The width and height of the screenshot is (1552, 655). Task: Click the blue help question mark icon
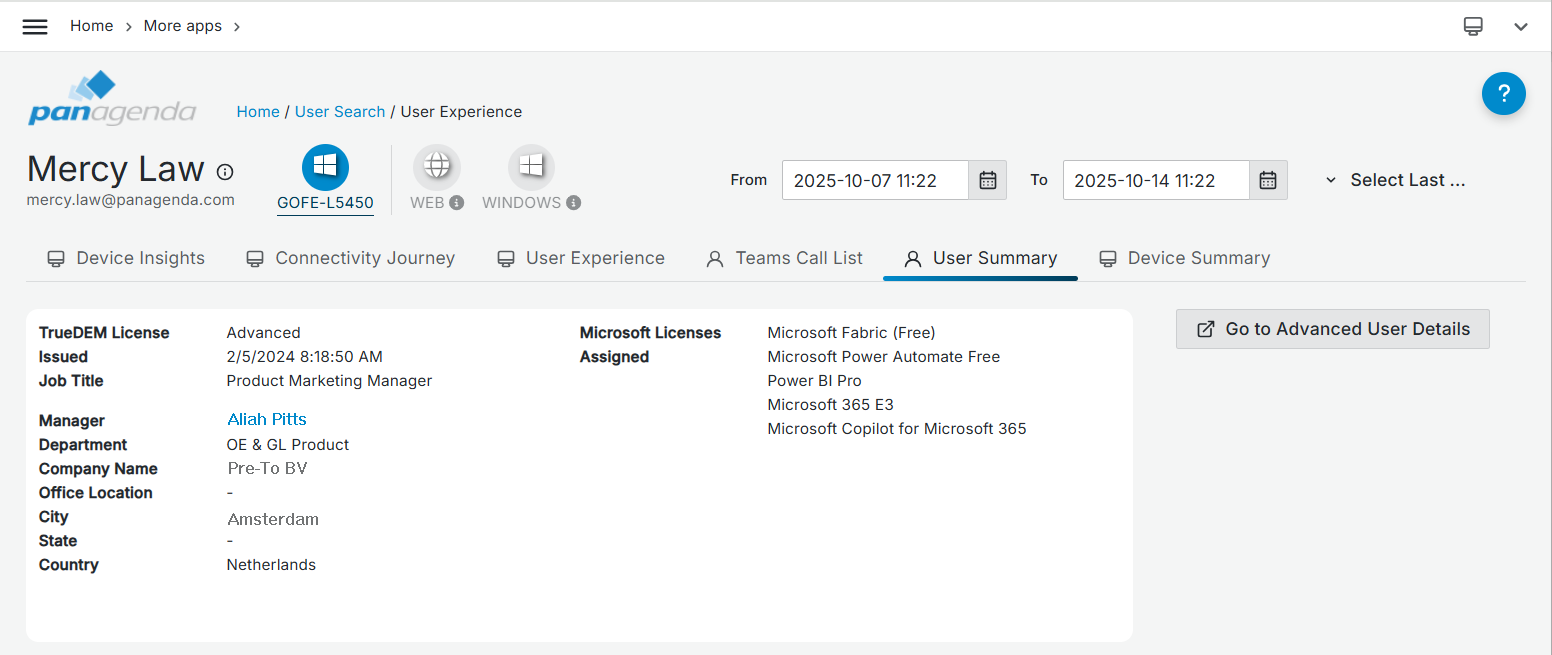[1503, 94]
